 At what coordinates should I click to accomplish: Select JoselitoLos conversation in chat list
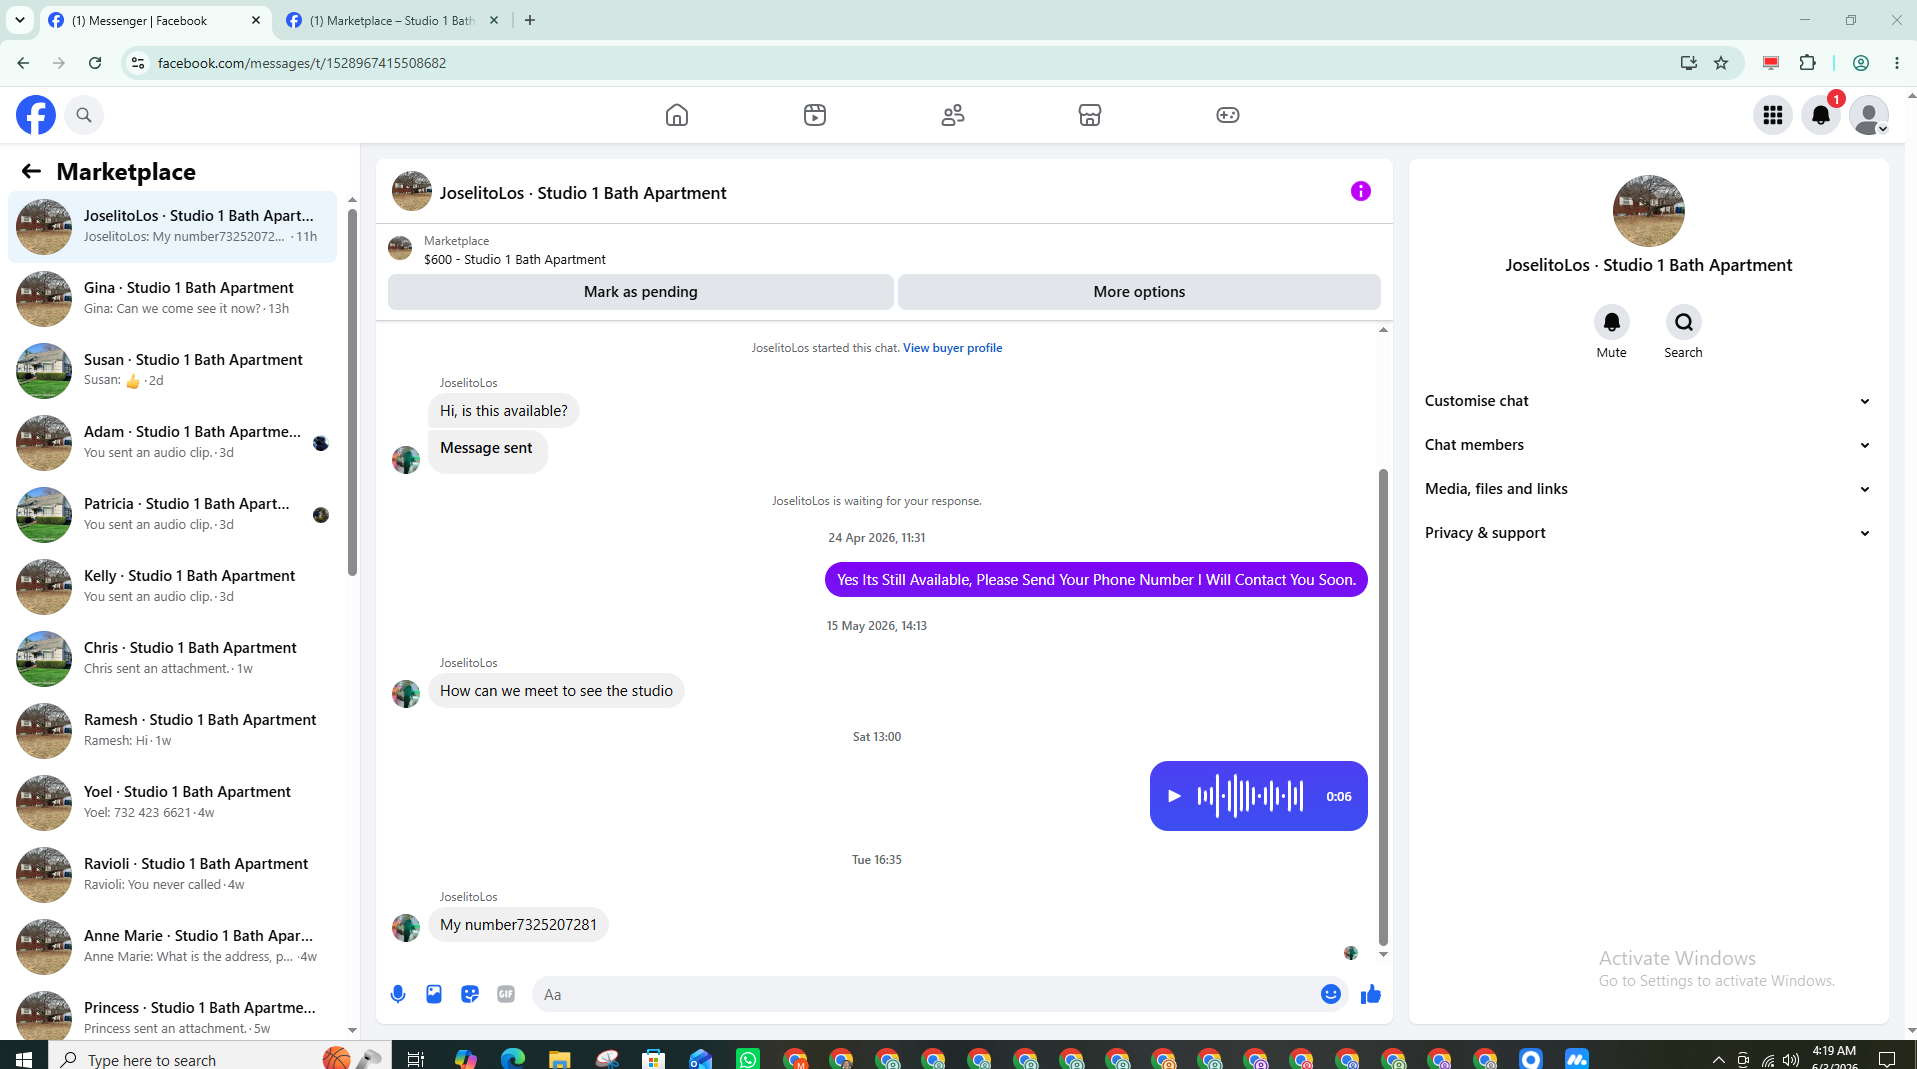point(173,226)
